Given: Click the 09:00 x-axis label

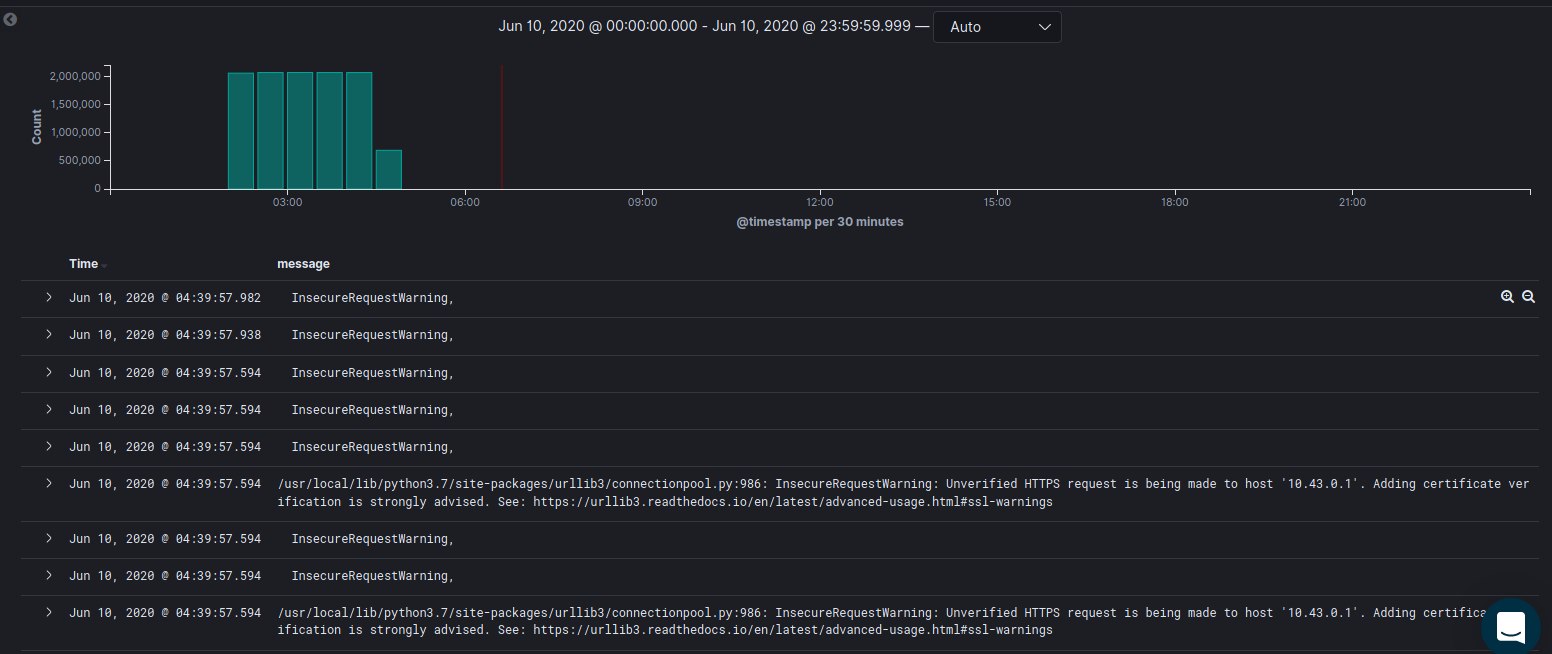Looking at the screenshot, I should pos(642,203).
